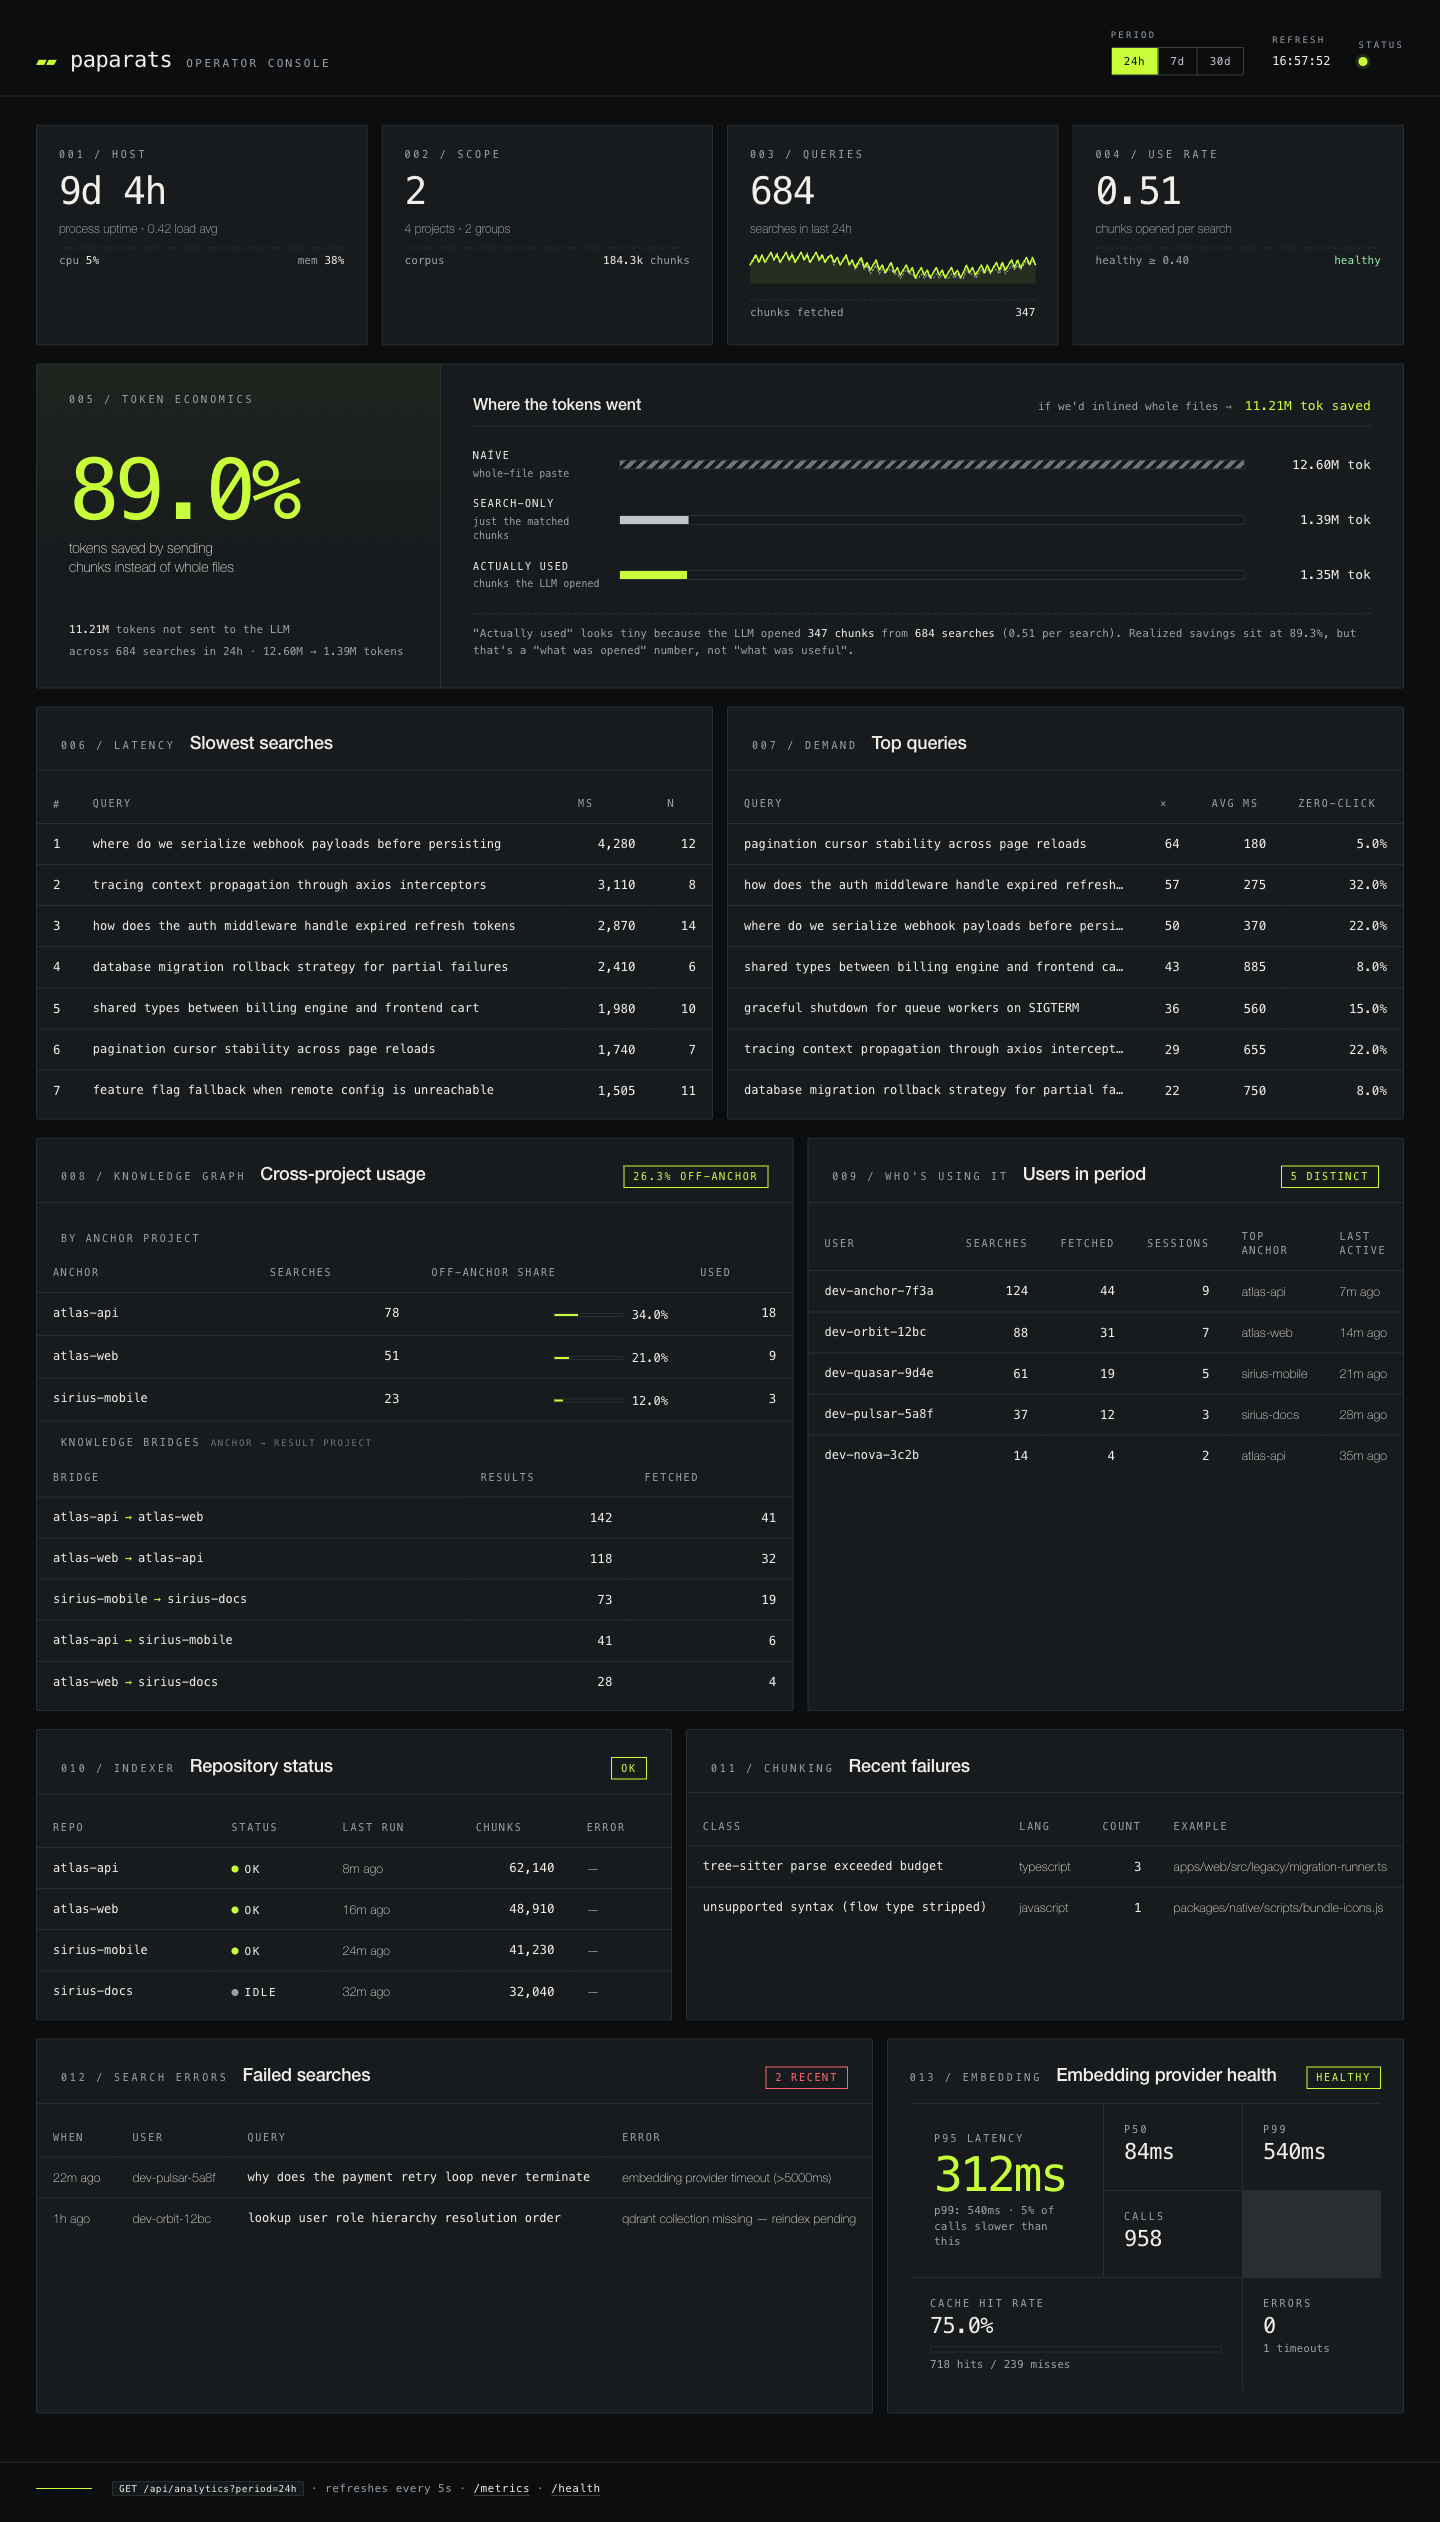Click user dev-pulsar-5a8f in Users table

pos(878,1414)
